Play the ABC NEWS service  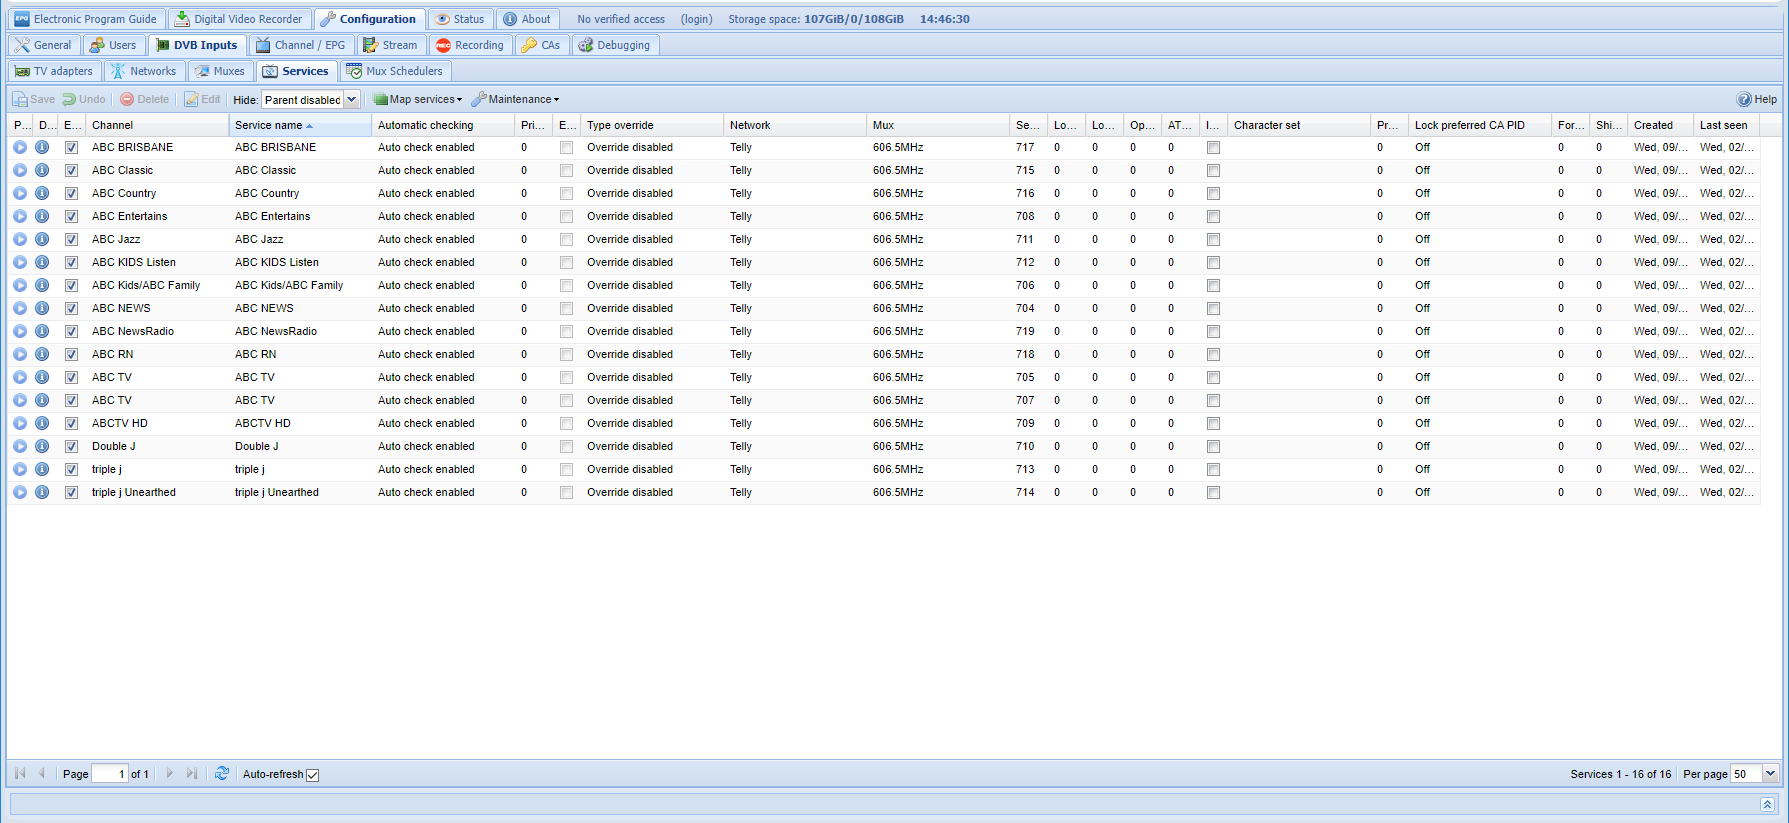click(x=20, y=308)
